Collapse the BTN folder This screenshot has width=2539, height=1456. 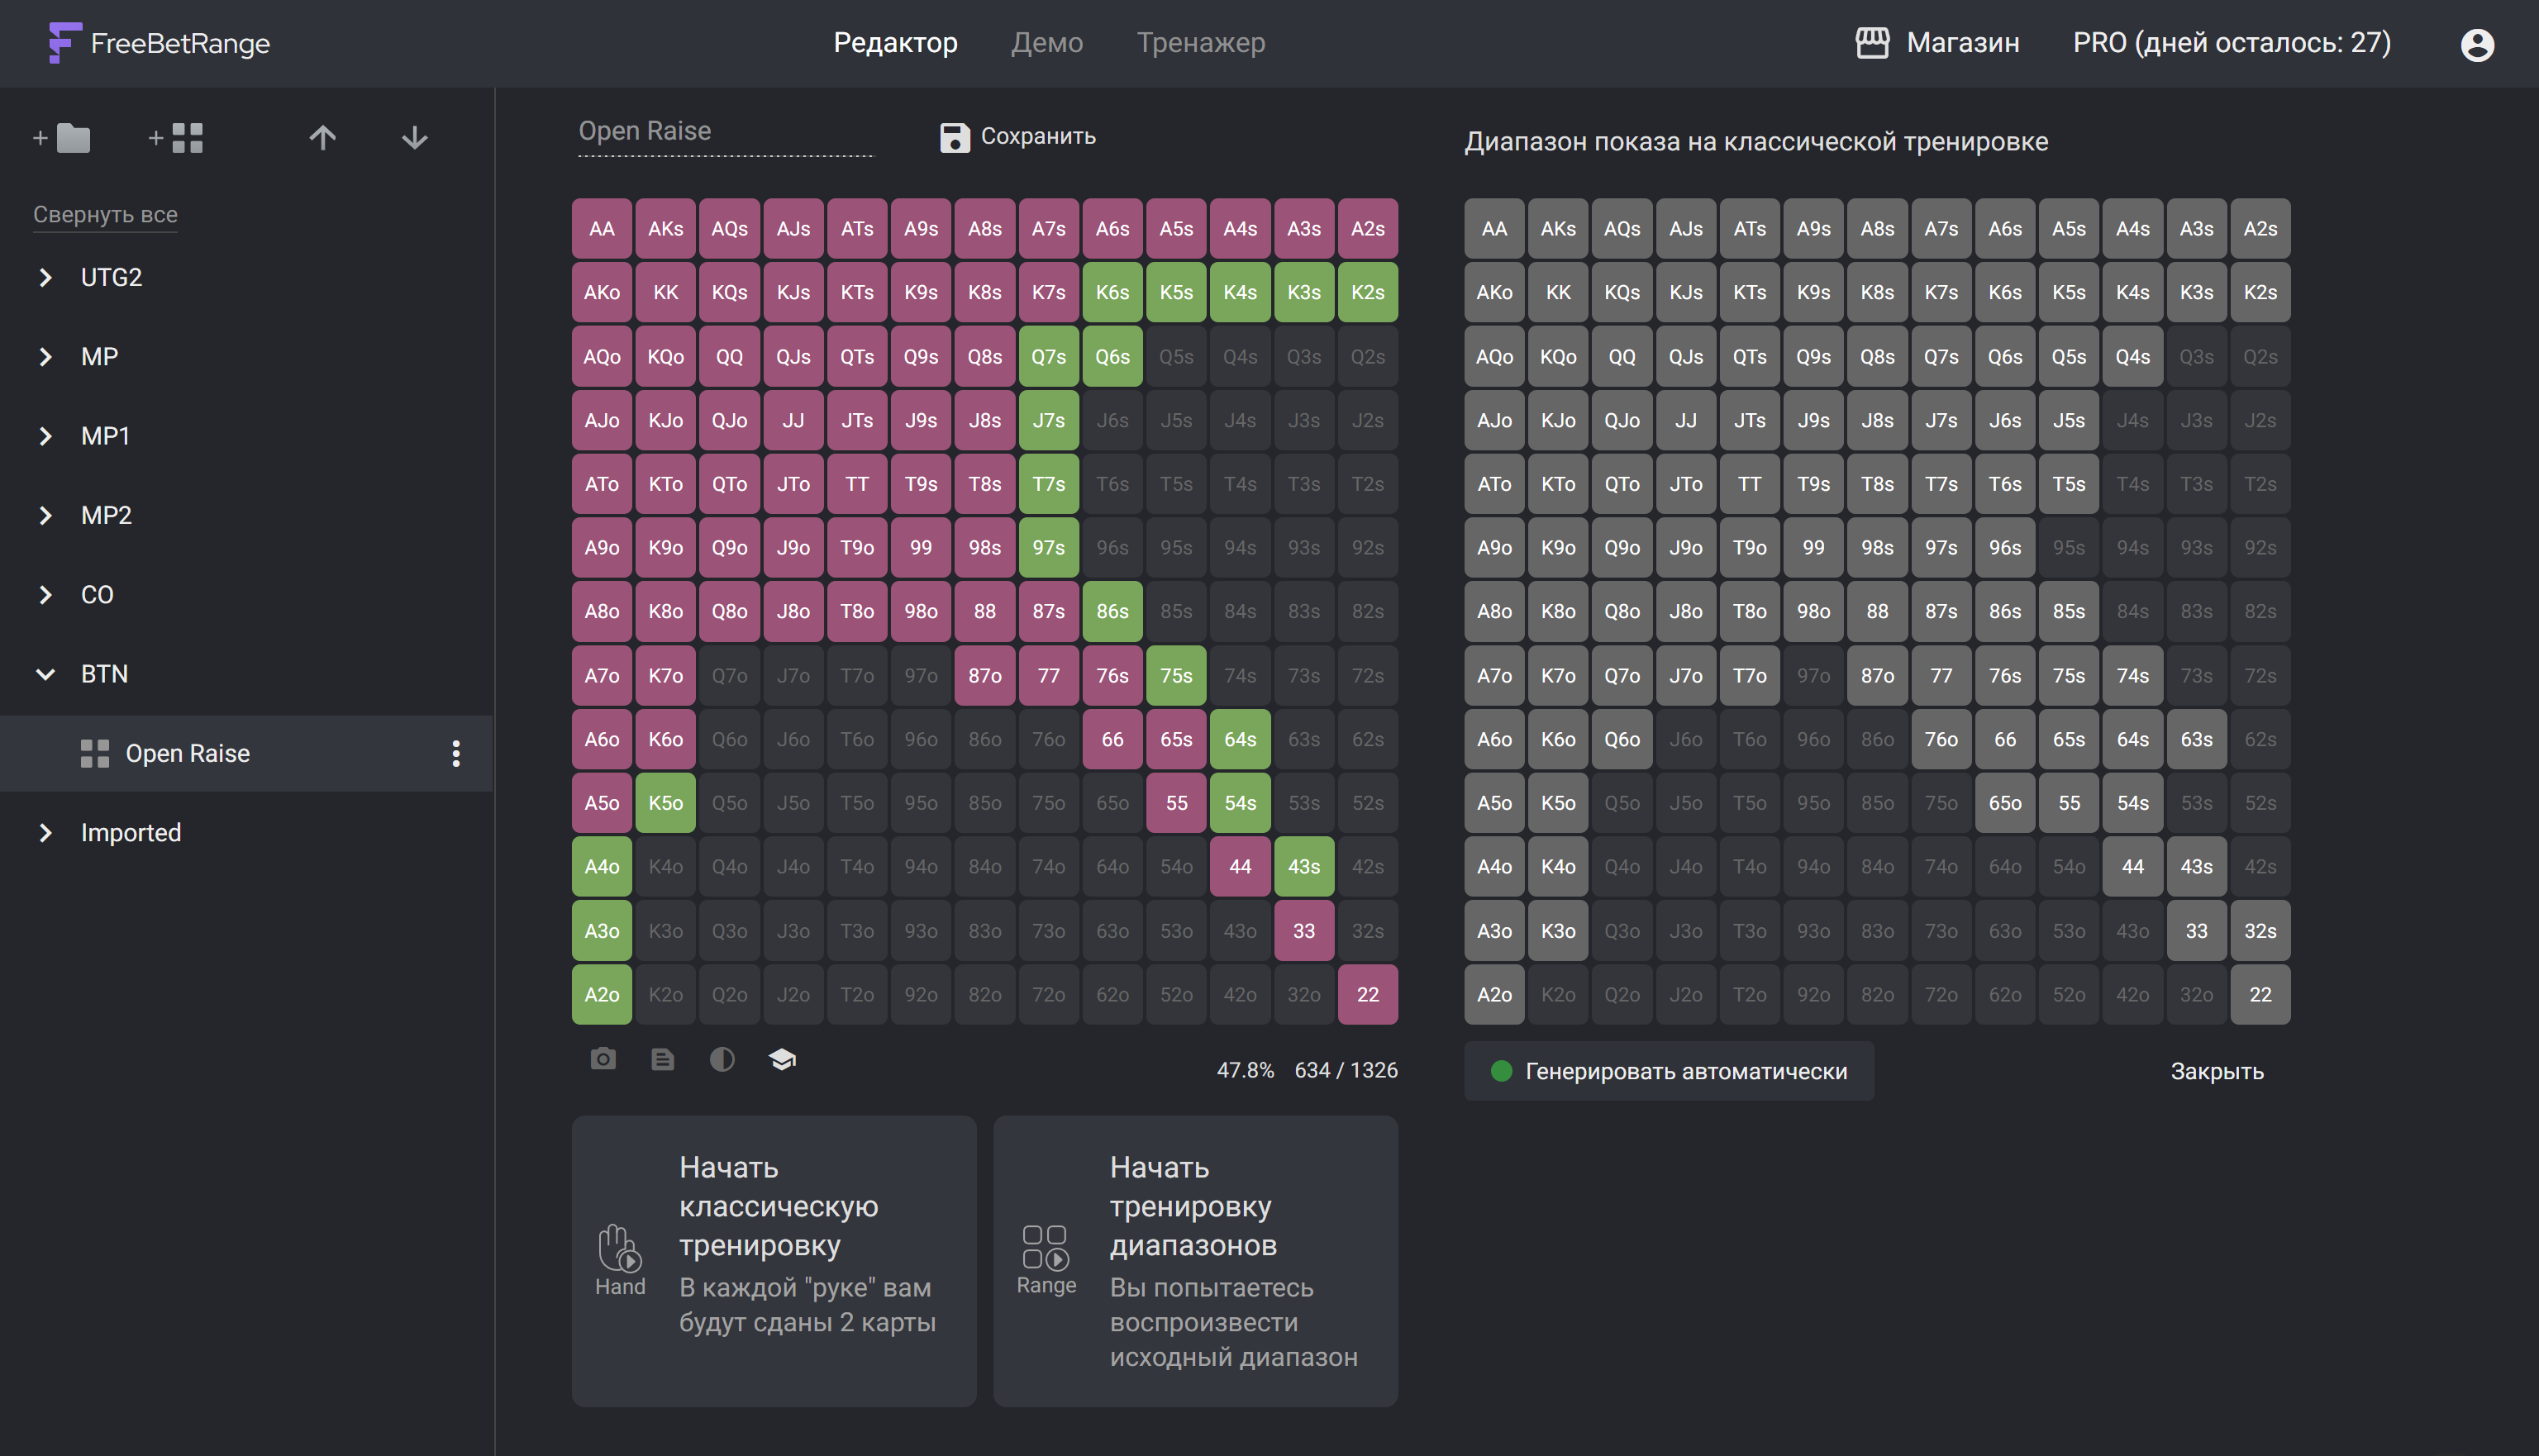coord(46,674)
